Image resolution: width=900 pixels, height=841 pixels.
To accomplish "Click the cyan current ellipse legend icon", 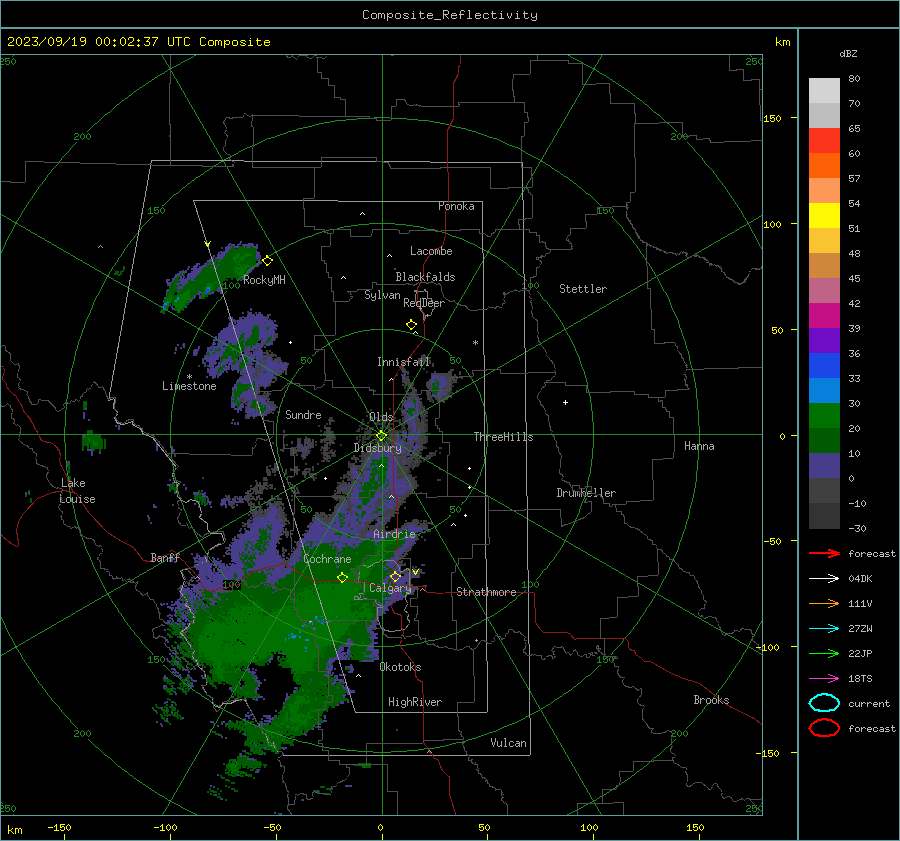I will tap(824, 703).
